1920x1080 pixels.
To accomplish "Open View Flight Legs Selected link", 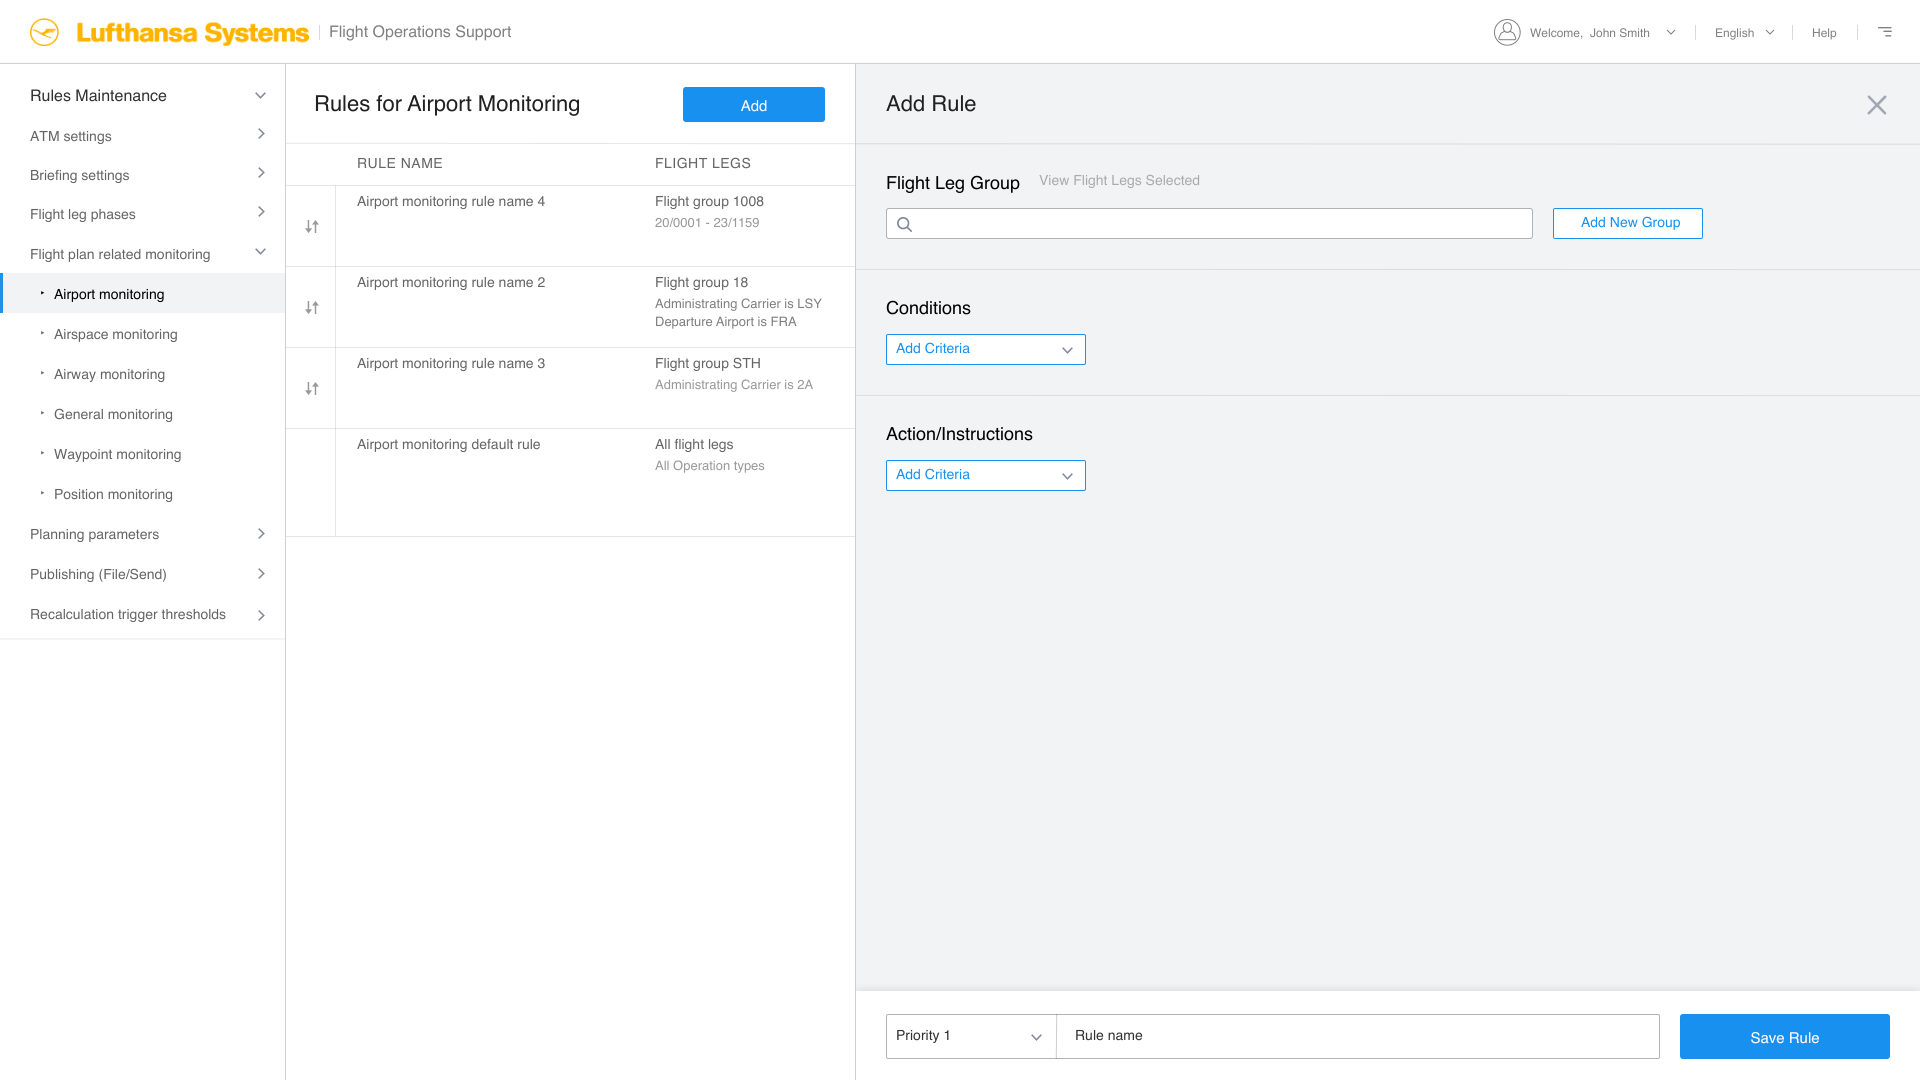I will click(x=1119, y=181).
